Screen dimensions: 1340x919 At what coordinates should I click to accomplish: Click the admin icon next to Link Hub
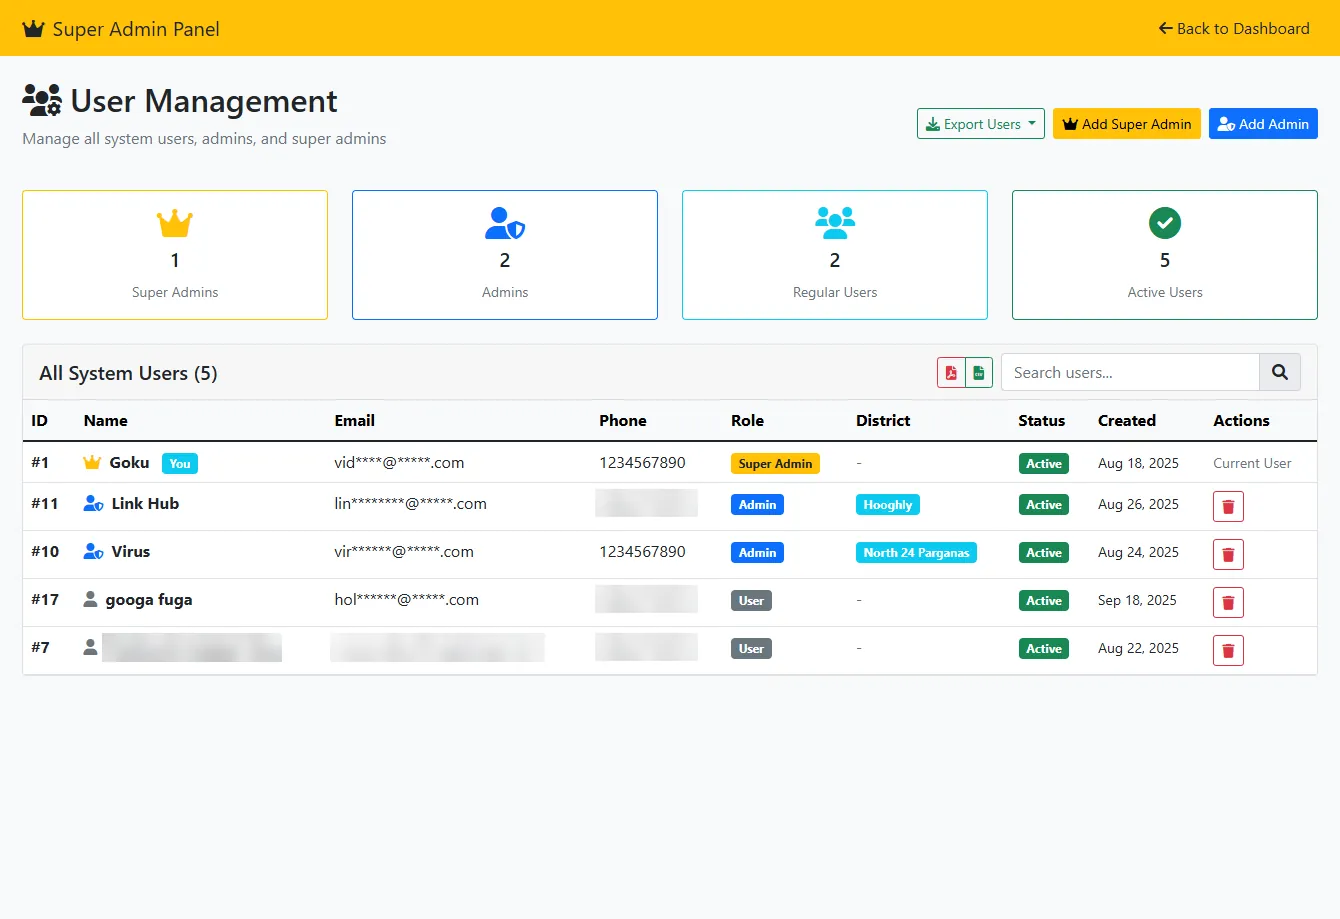[x=93, y=504]
